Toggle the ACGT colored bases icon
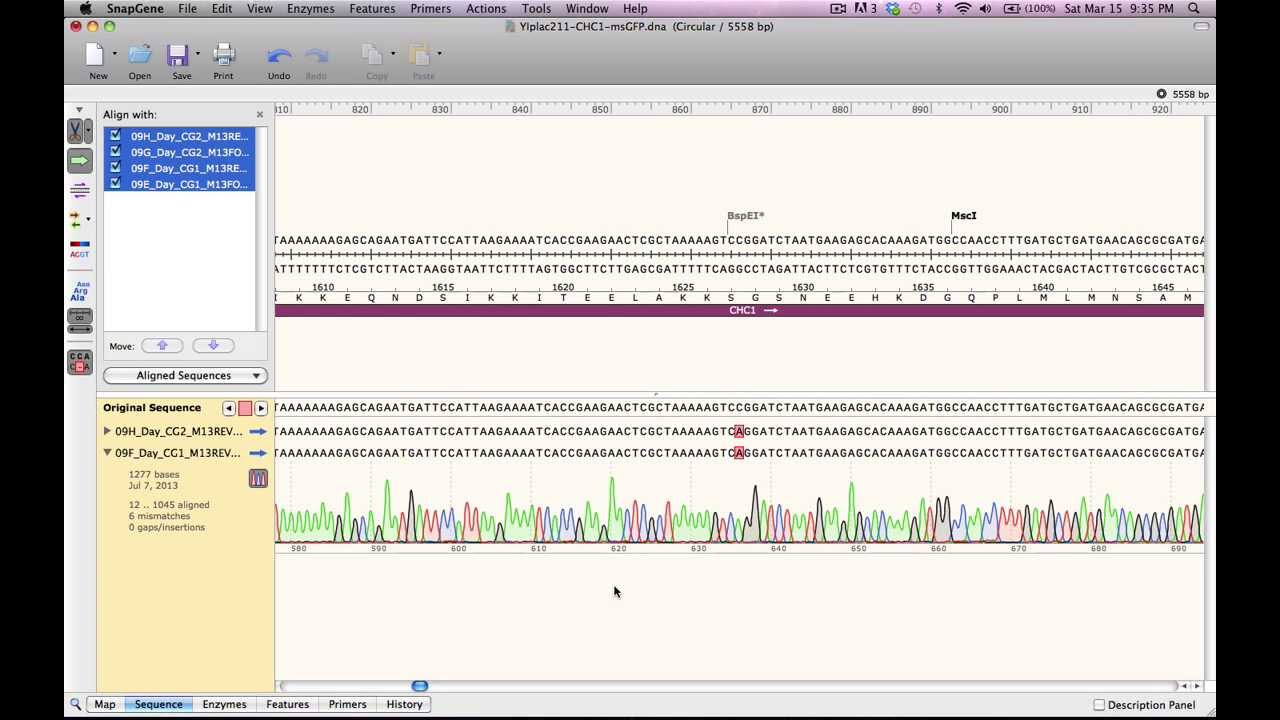Viewport: 1280px width, 720px height. [79, 249]
